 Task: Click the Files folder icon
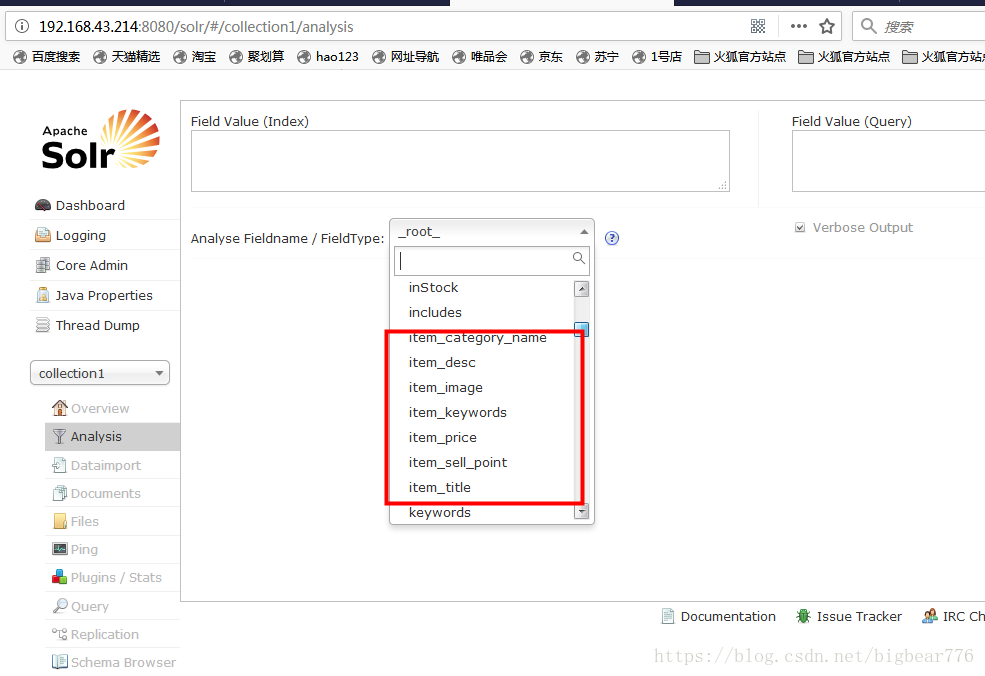60,521
